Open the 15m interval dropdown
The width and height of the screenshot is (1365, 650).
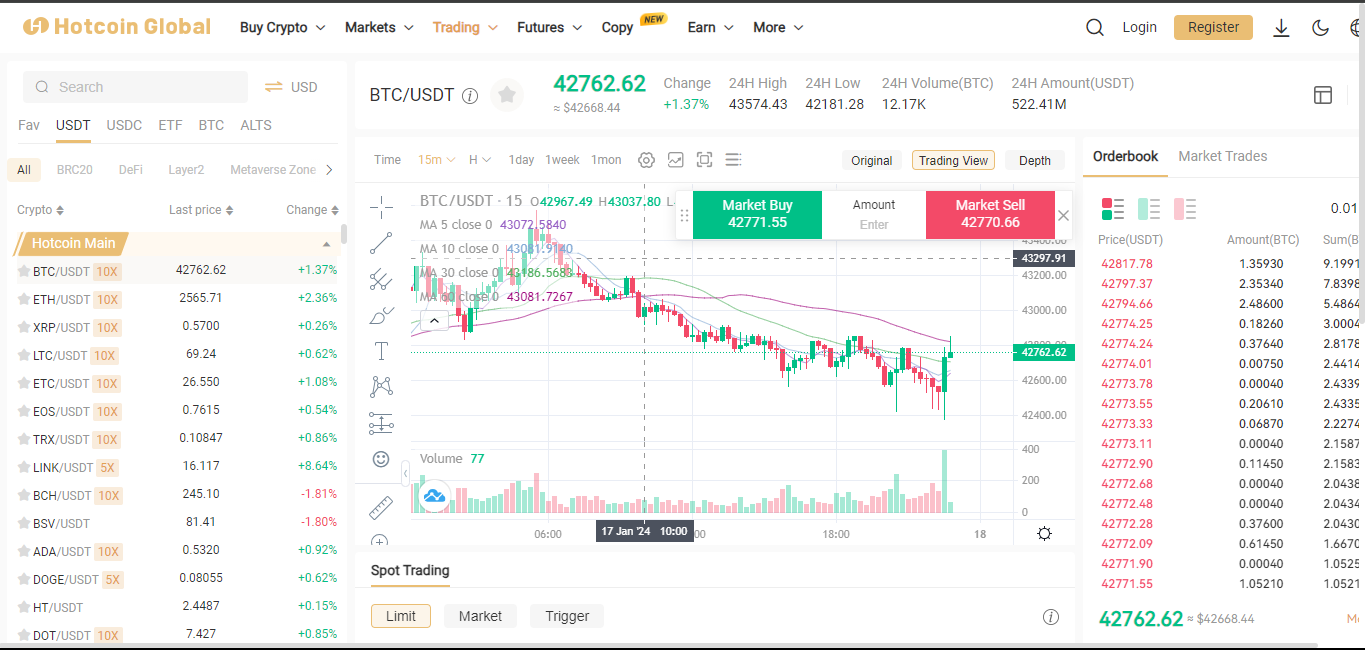pyautogui.click(x=436, y=160)
